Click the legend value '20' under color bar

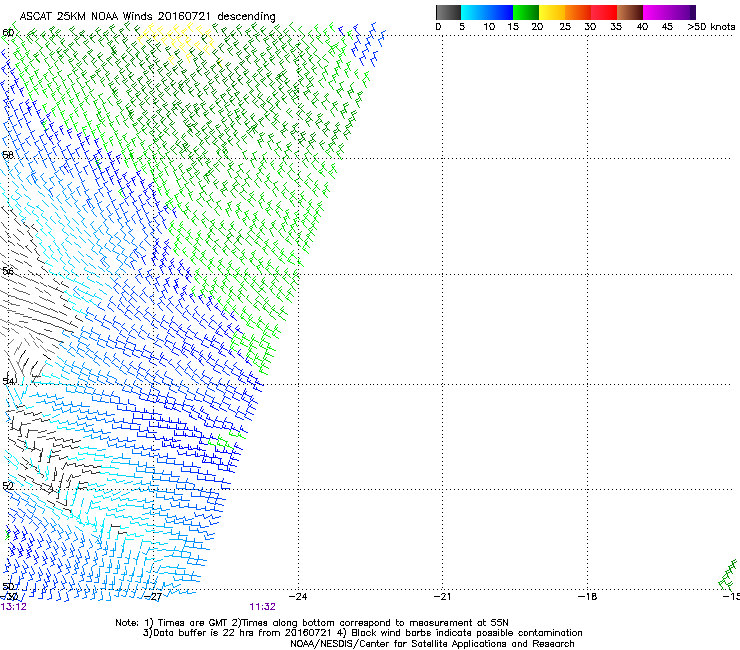[537, 27]
